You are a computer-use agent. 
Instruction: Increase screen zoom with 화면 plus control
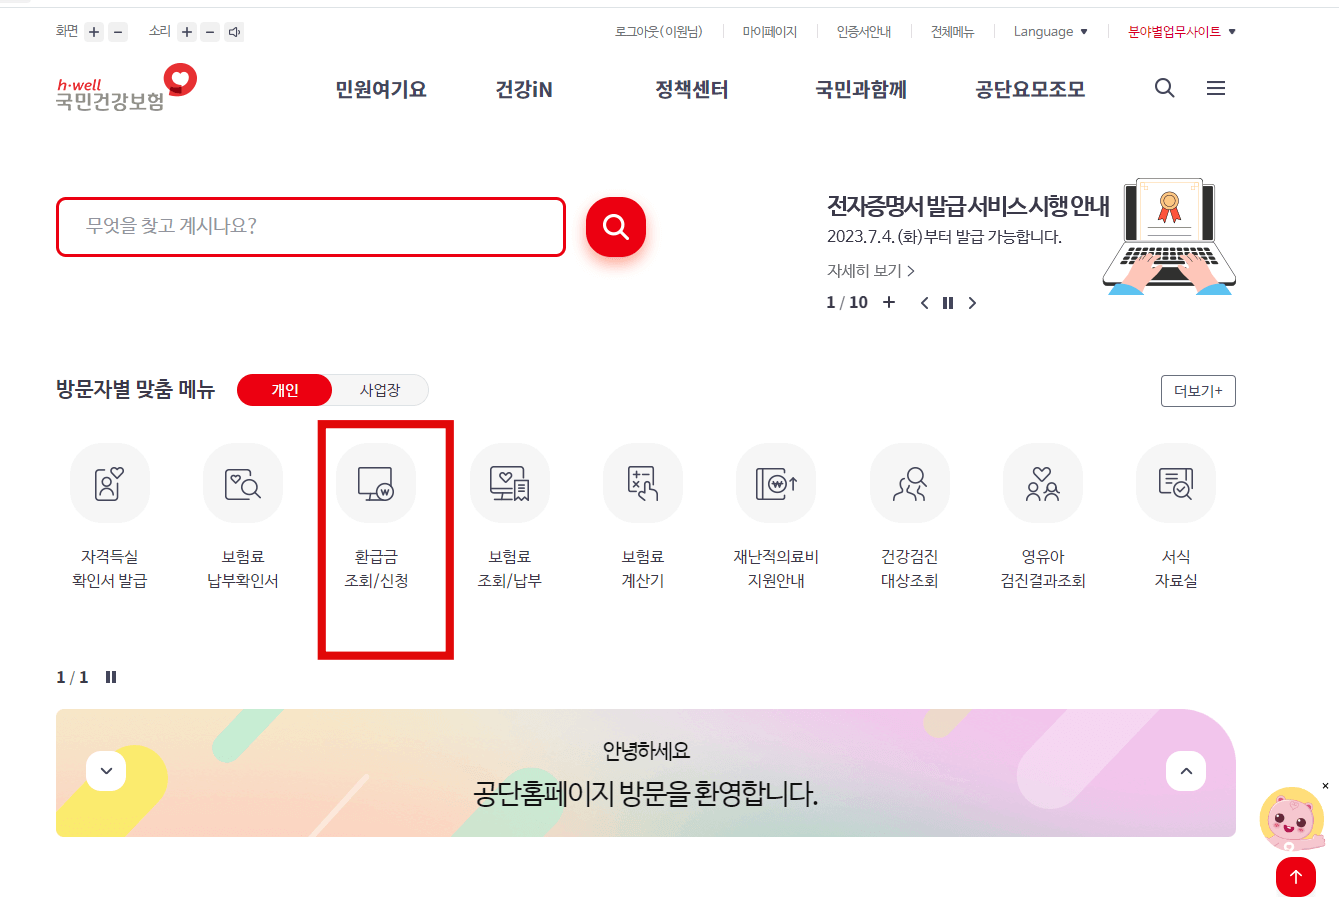coord(94,31)
